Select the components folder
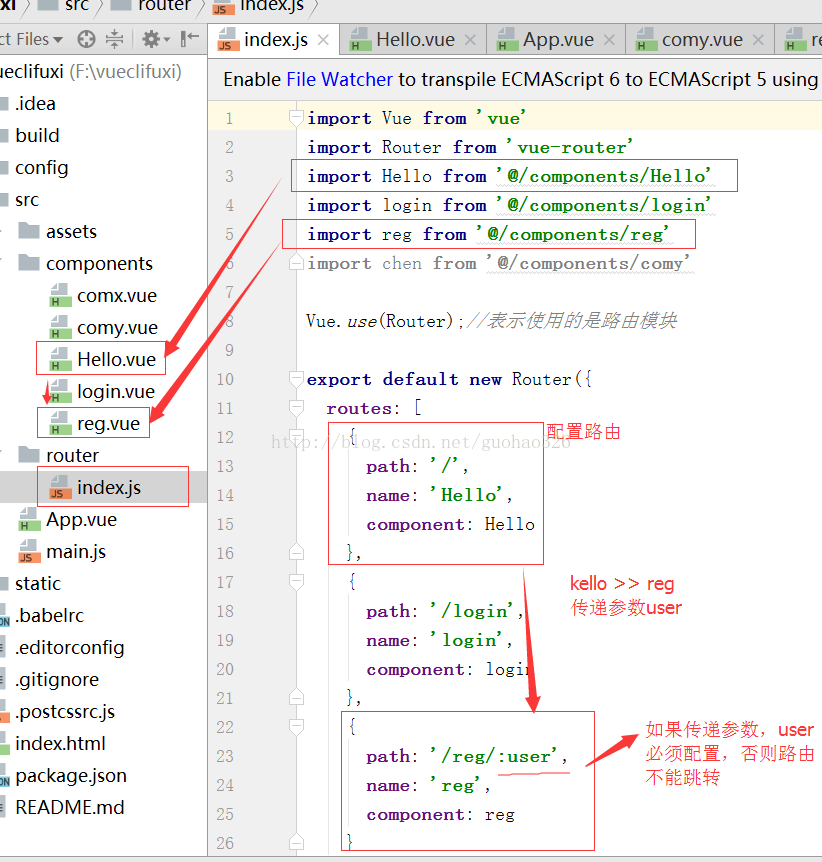 (99, 263)
